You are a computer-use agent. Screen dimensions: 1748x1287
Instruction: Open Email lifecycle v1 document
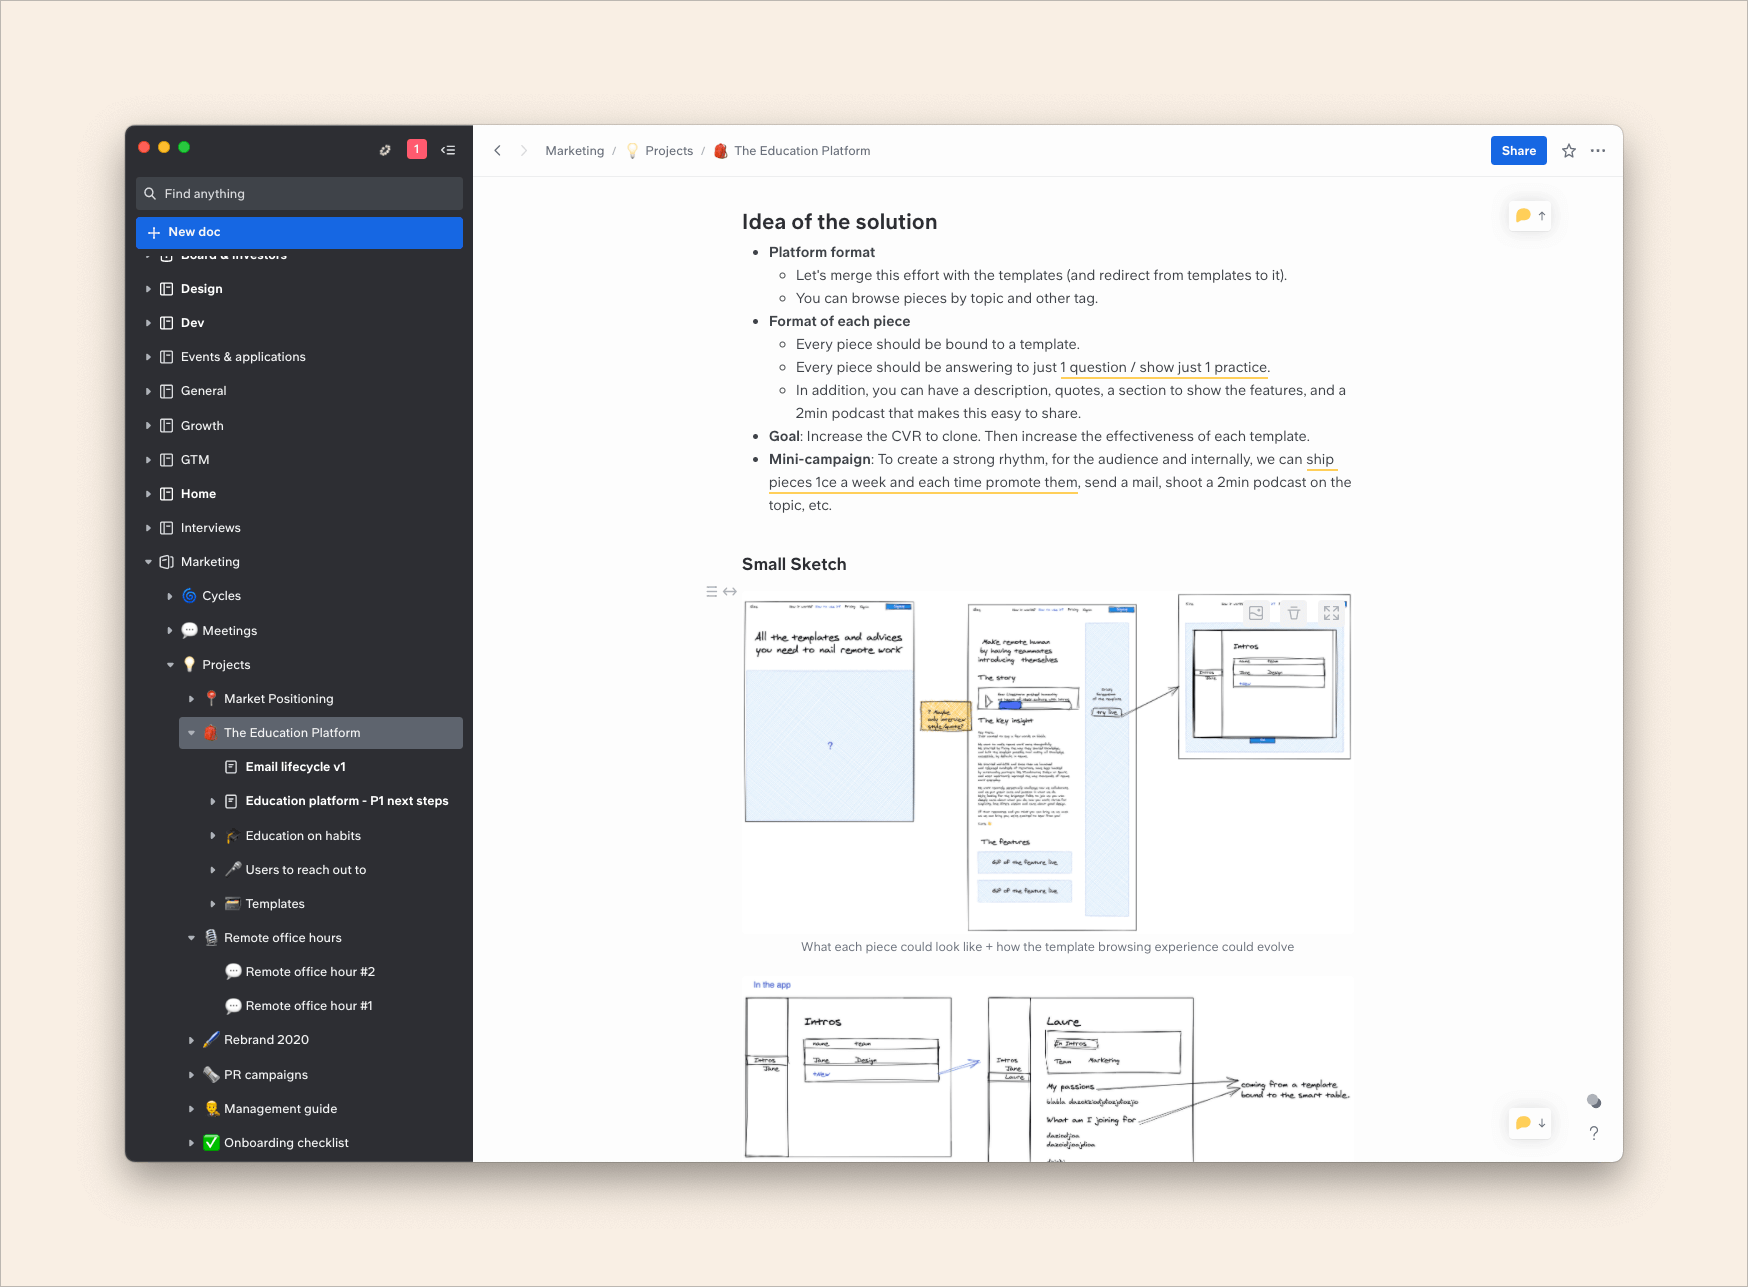point(295,767)
